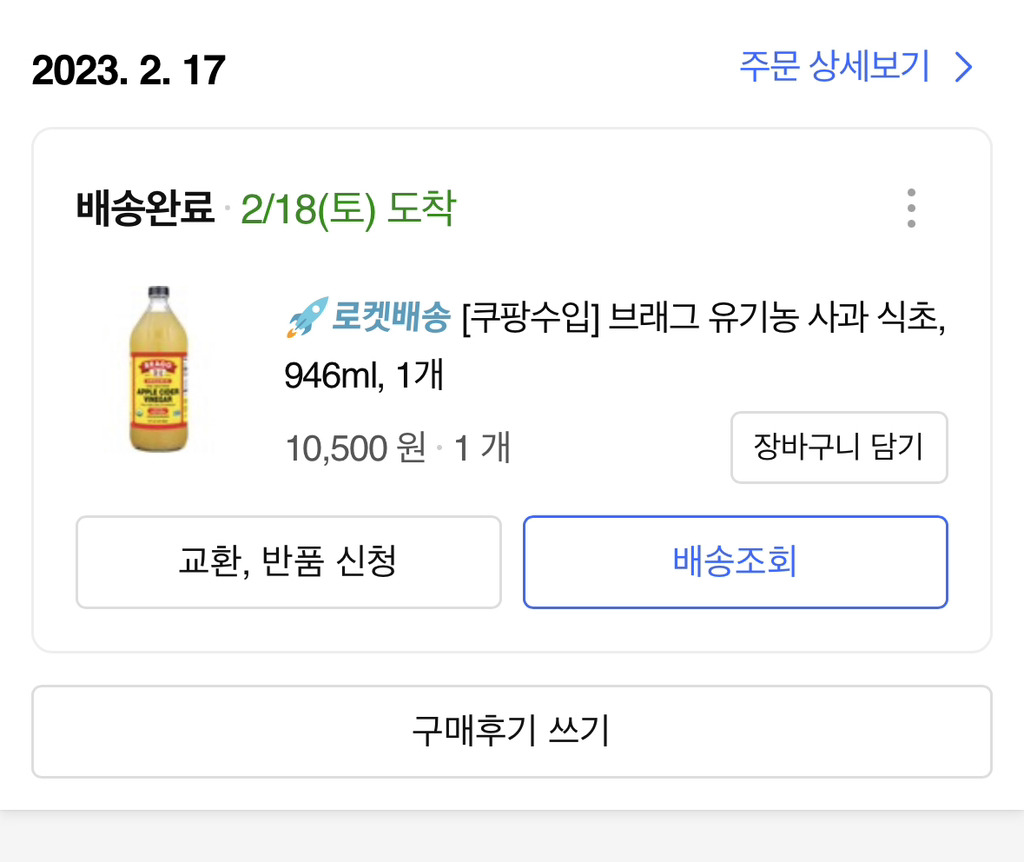Select the 교환, 반품 신청 button

(288, 561)
